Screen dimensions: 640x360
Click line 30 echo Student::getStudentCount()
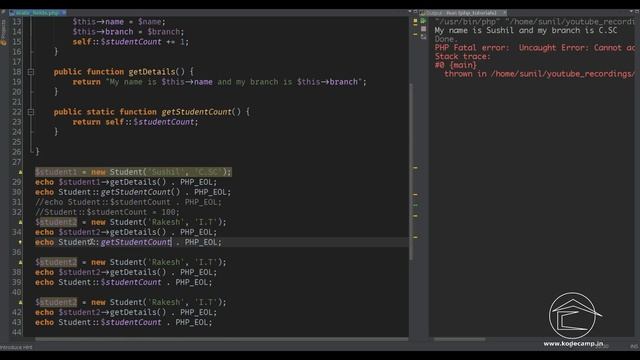(x=133, y=192)
